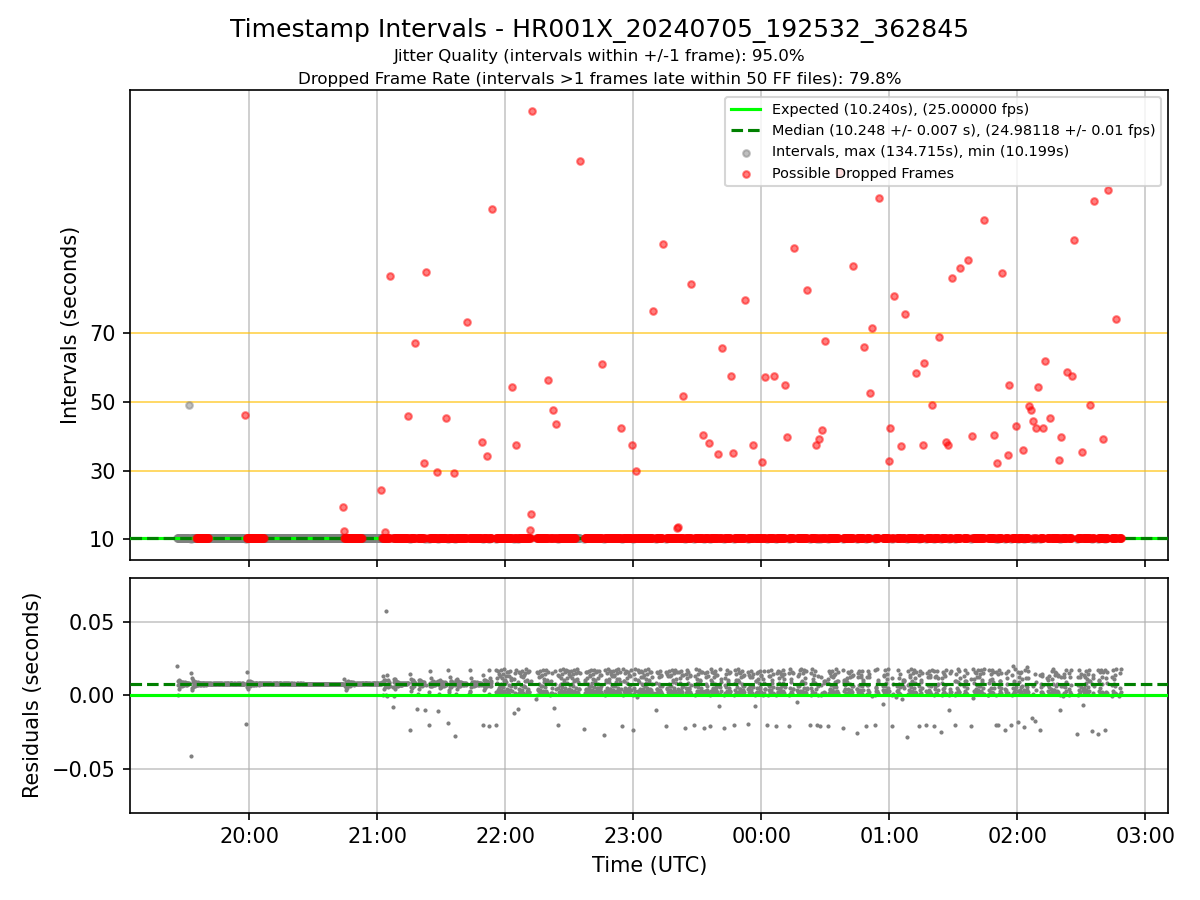Click the plot title "Timestamp Intervals - HR001X_20240705_192532_362845"
This screenshot has height=900, width=1200.
click(599, 29)
